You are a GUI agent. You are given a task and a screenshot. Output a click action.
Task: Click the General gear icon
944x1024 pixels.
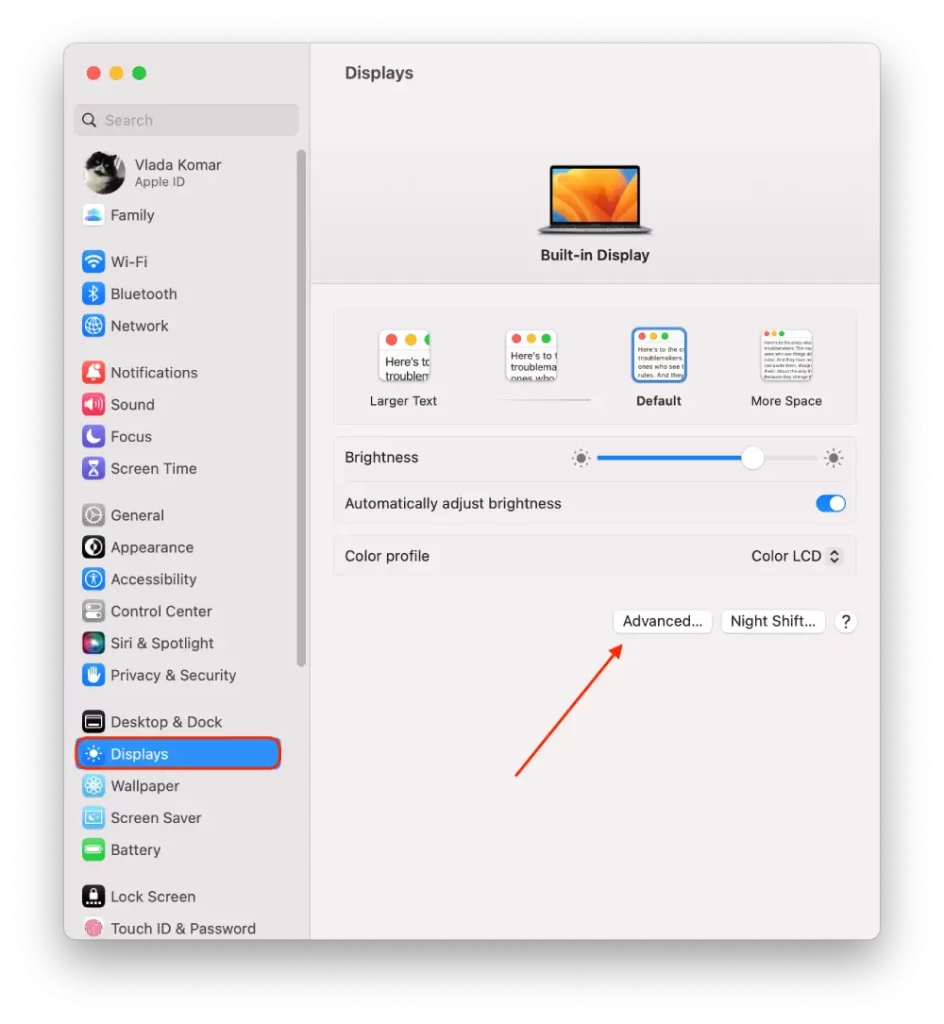click(x=93, y=515)
